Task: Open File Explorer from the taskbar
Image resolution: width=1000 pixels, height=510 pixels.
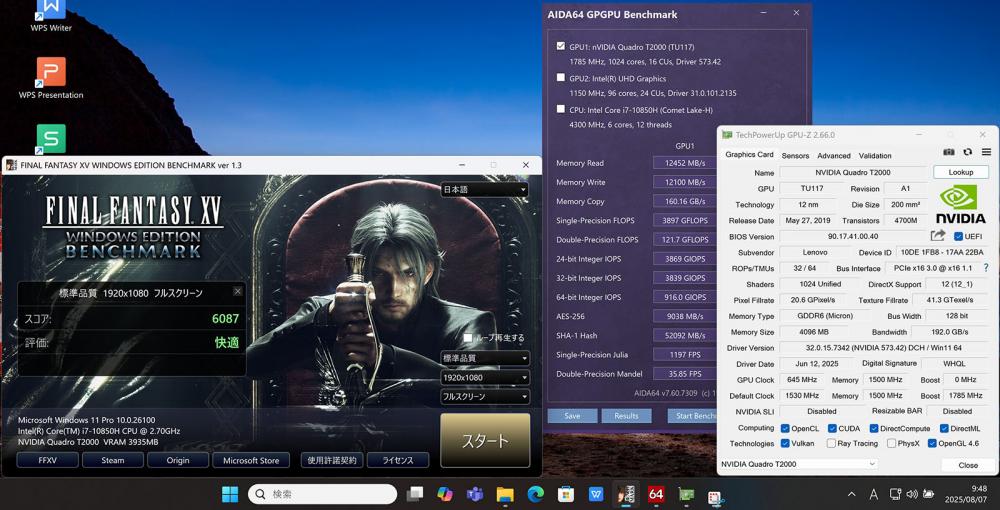Action: click(x=505, y=494)
